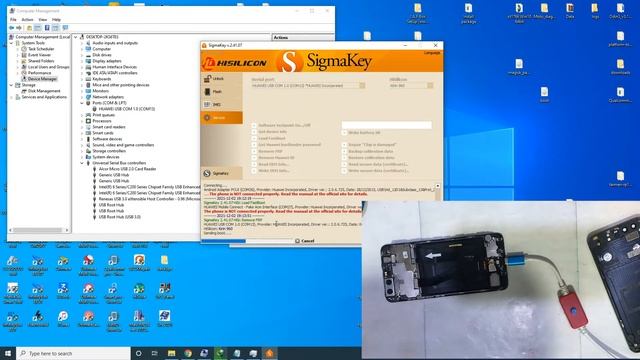Toggle the Load Fastboot option
This screenshot has width=640, height=360.
pos(254,138)
